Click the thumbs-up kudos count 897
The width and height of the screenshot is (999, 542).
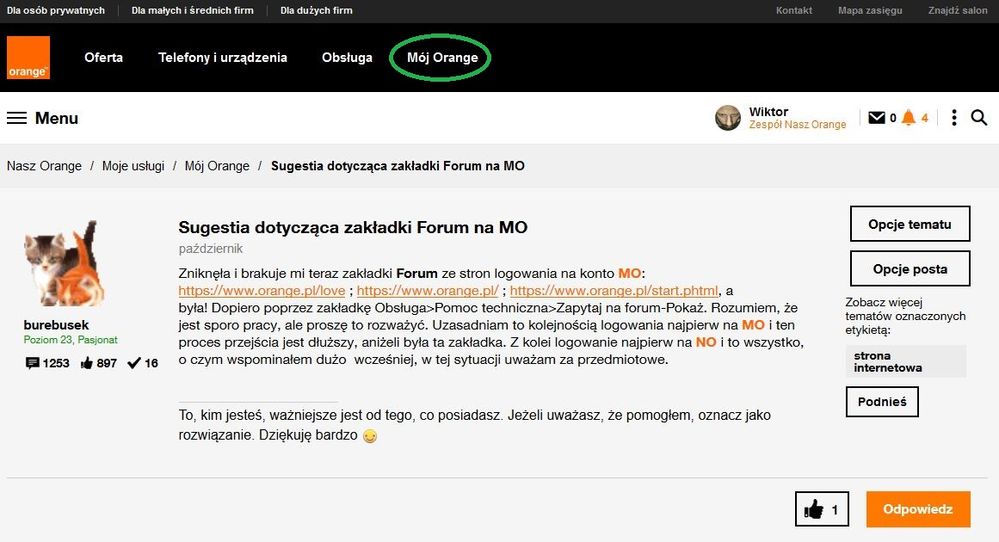tap(99, 363)
